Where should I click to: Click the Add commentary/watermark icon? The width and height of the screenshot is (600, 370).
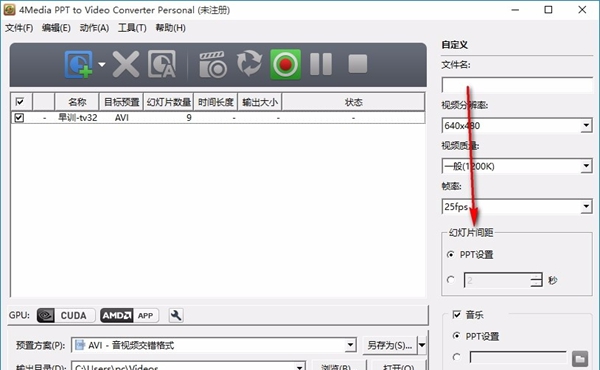162,64
